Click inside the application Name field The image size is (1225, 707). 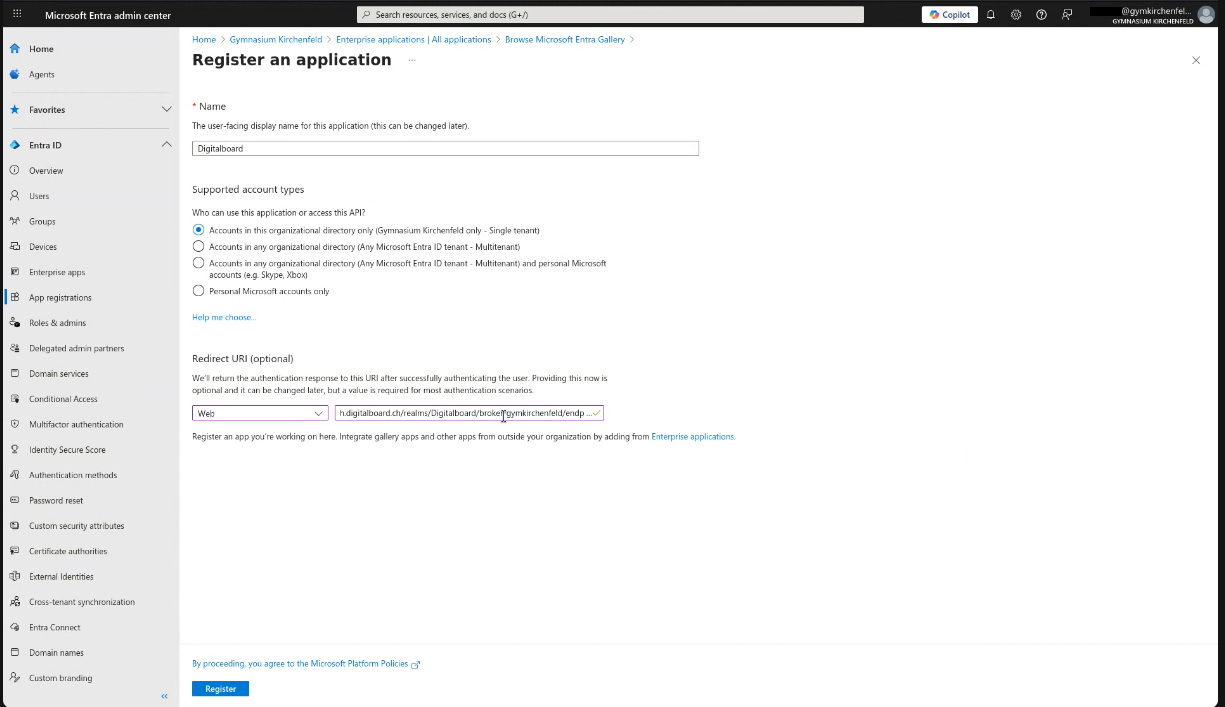[445, 148]
